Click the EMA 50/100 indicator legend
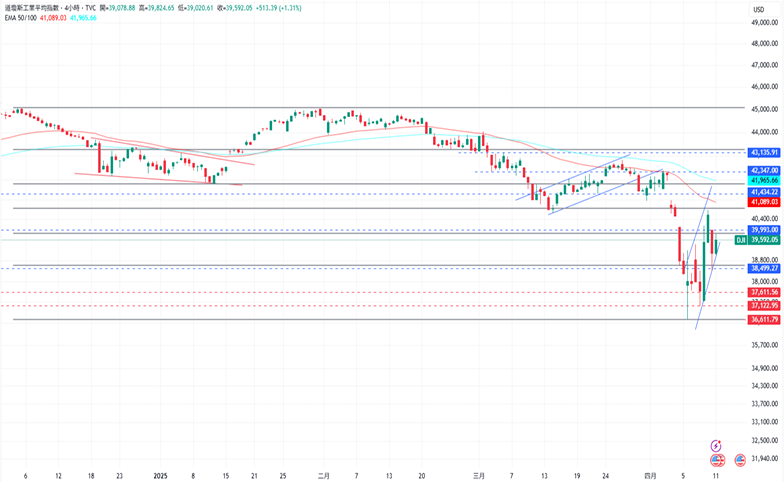The image size is (784, 482). pos(20,18)
